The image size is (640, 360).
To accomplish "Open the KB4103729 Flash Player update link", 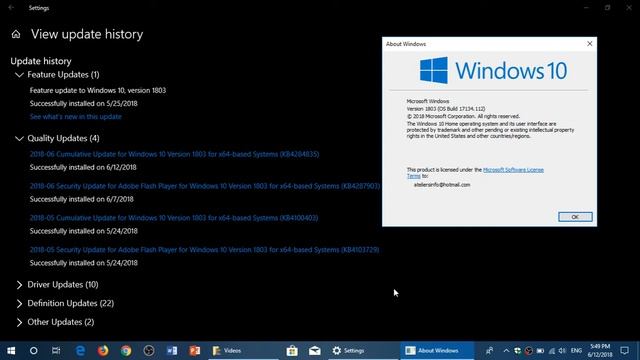I will (204, 250).
